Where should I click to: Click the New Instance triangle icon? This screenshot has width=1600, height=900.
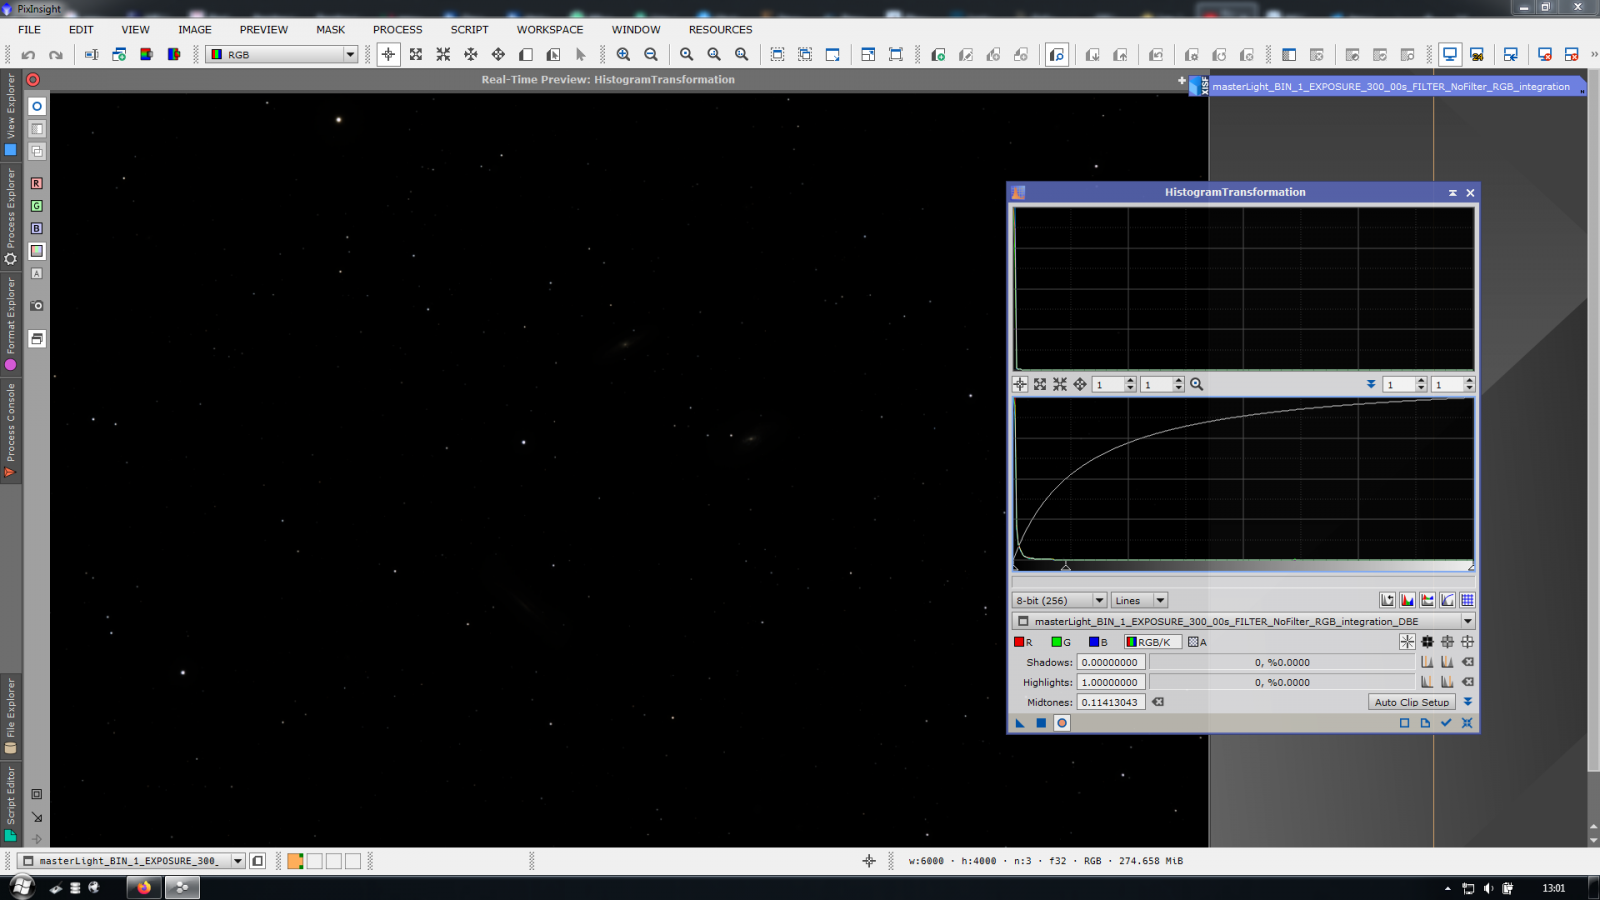click(x=1020, y=723)
